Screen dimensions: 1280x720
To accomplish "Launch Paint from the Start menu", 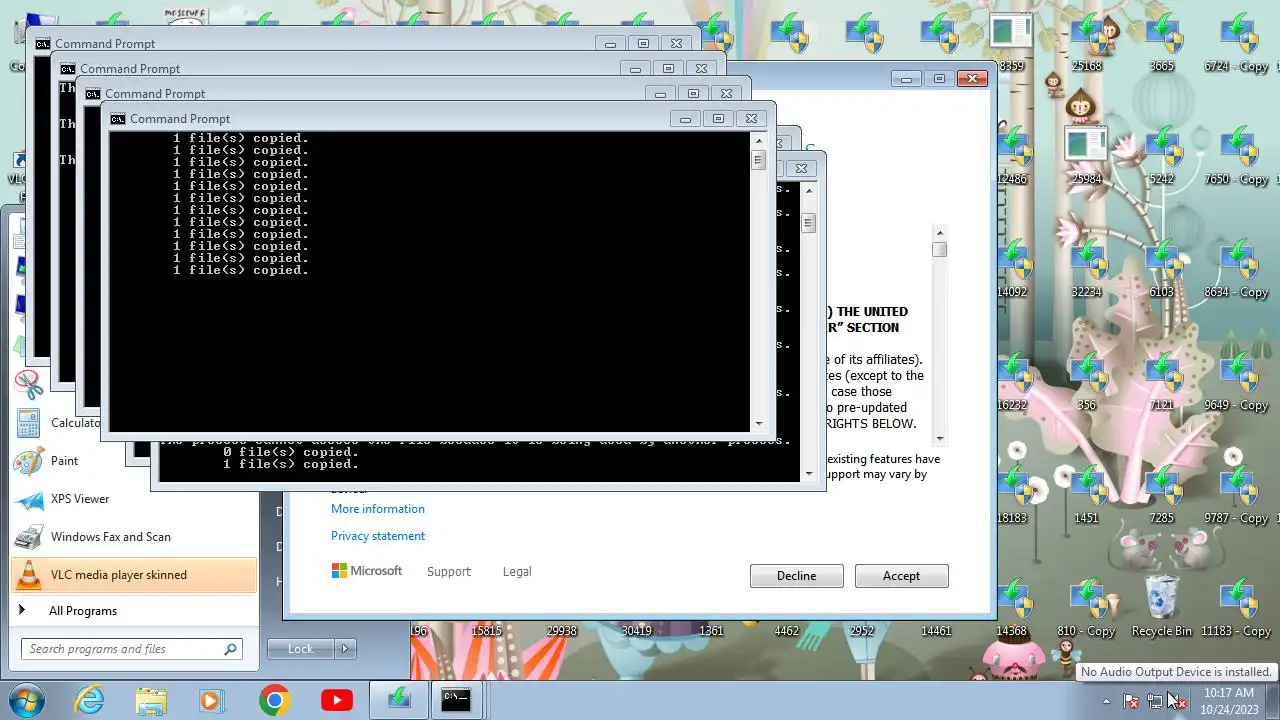I will tap(134, 461).
